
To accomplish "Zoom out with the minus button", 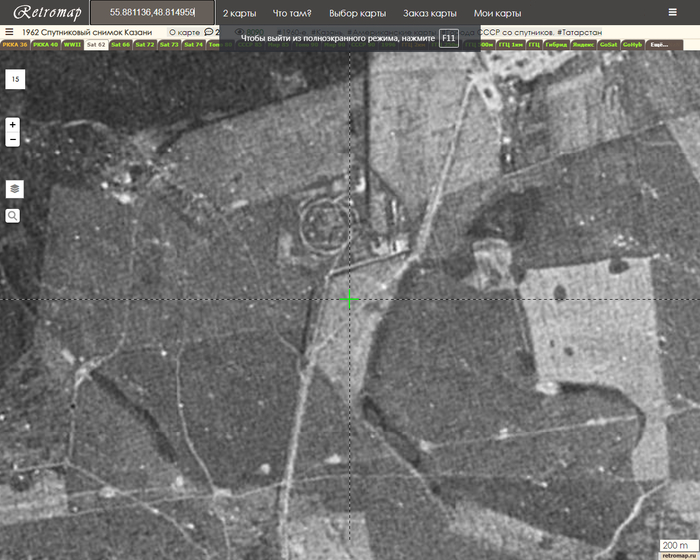I will [13, 140].
